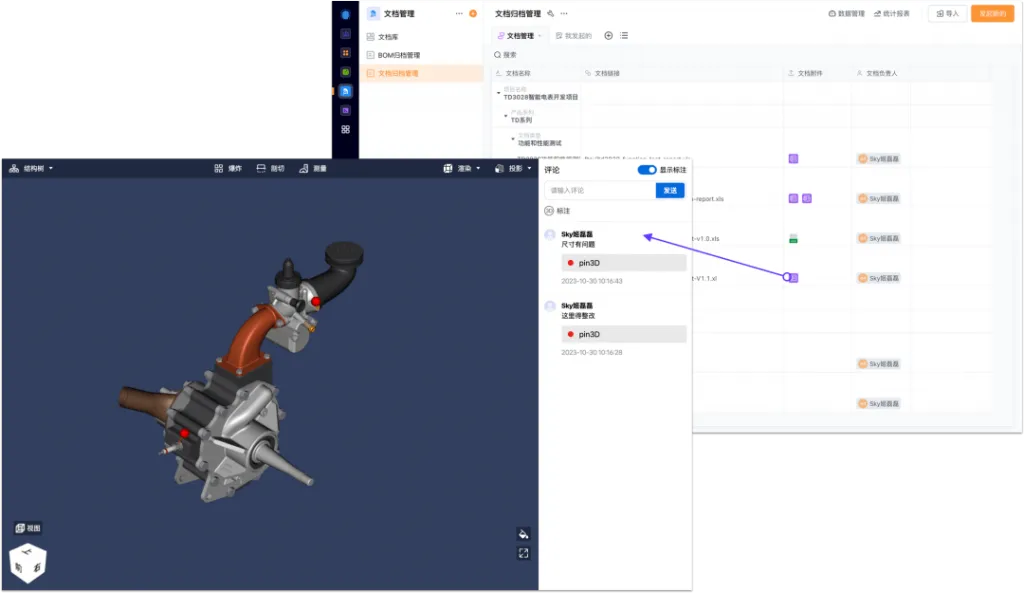Open the 渲染 render mode dropdown
Screen dimensions: 1024x593
pyautogui.click(x=462, y=169)
